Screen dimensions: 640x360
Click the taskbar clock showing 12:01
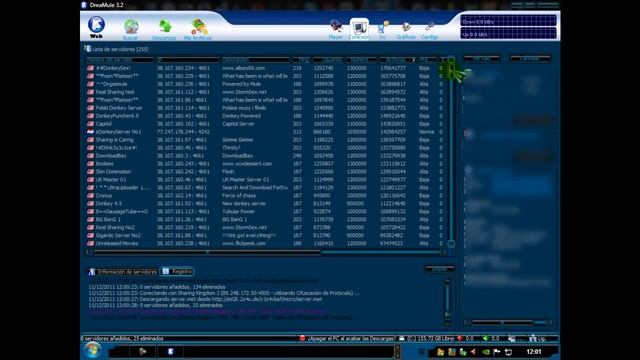click(534, 351)
